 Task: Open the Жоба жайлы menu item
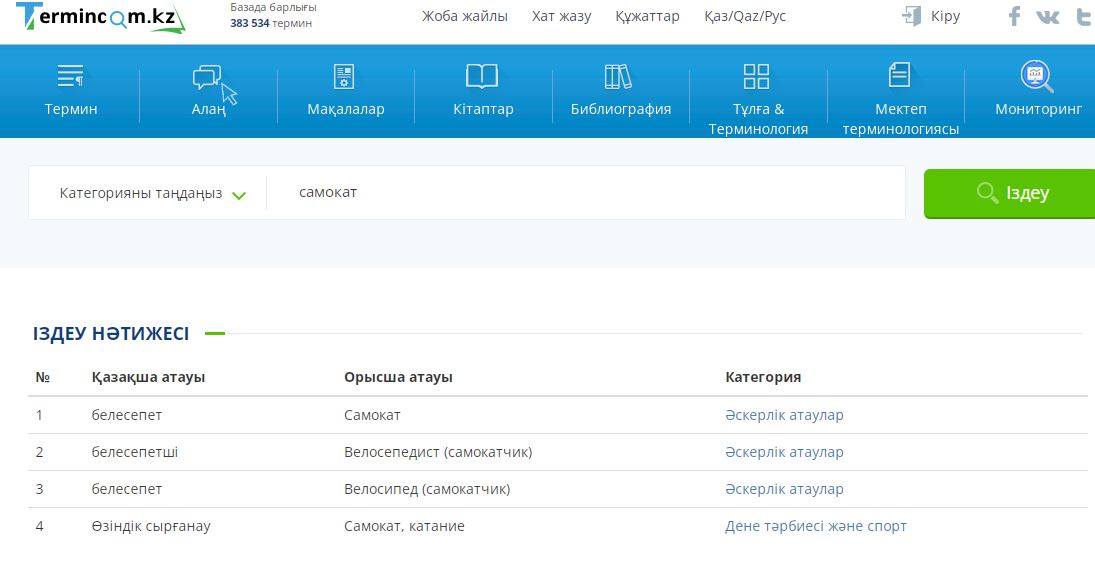tap(464, 16)
